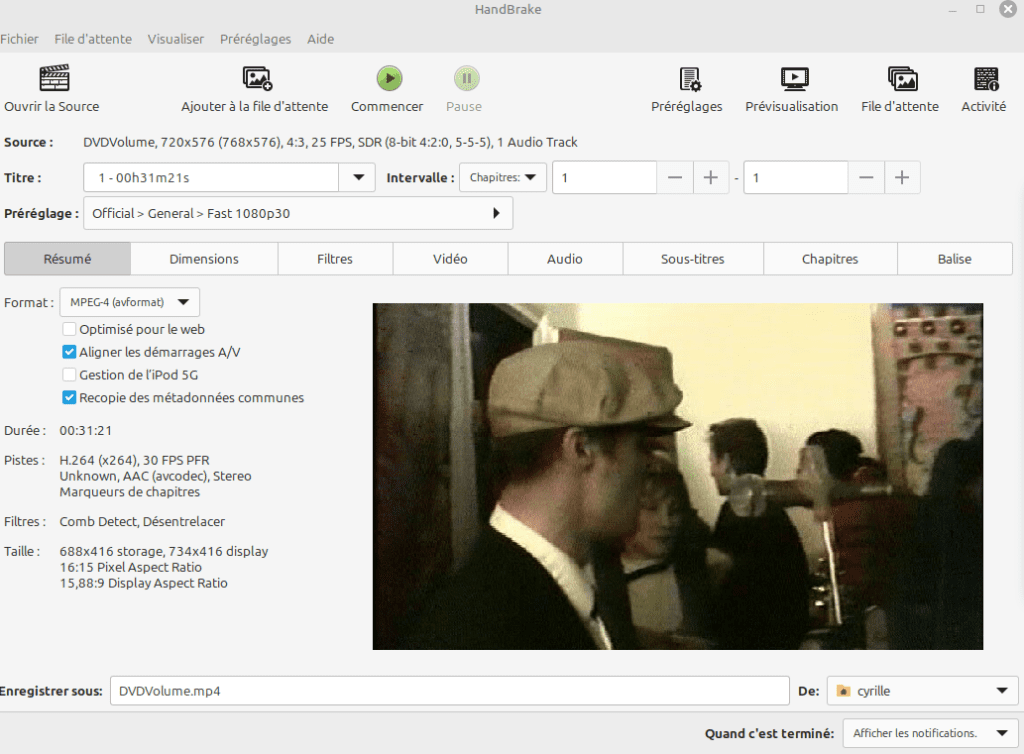Increase the start chapter with plus button

pos(710,178)
